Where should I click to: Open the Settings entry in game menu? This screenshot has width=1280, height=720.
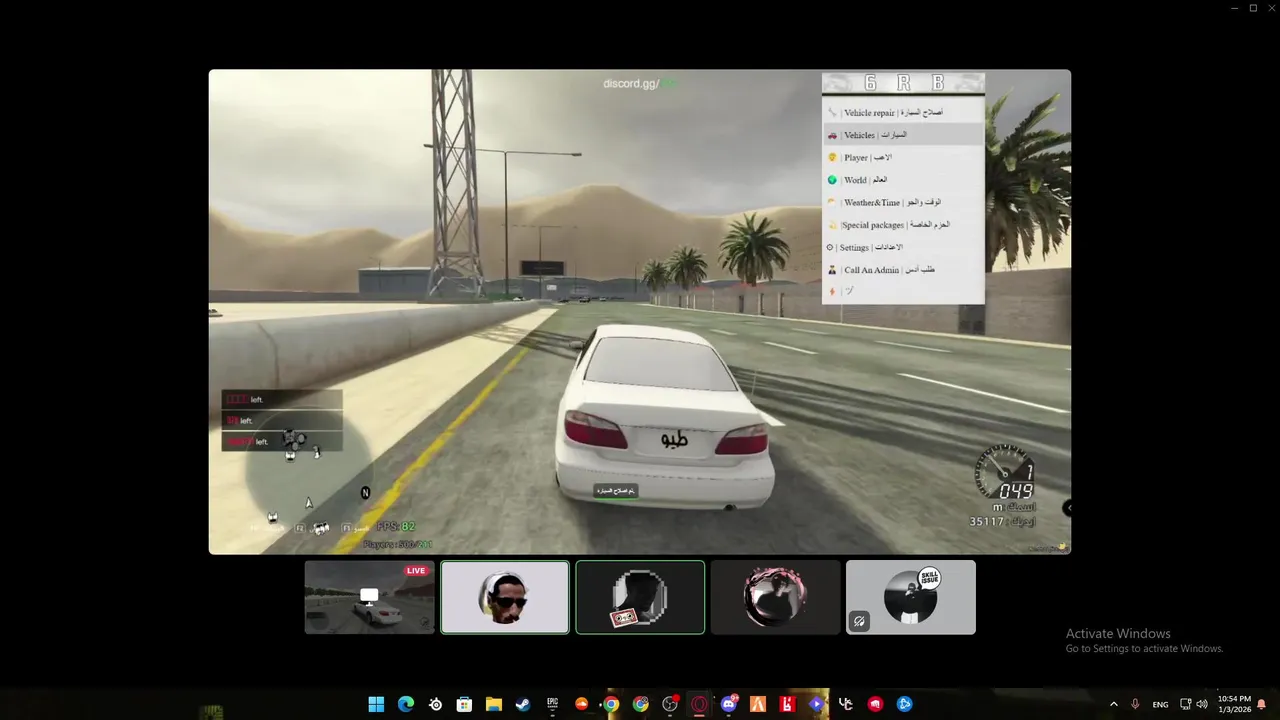[x=903, y=247]
